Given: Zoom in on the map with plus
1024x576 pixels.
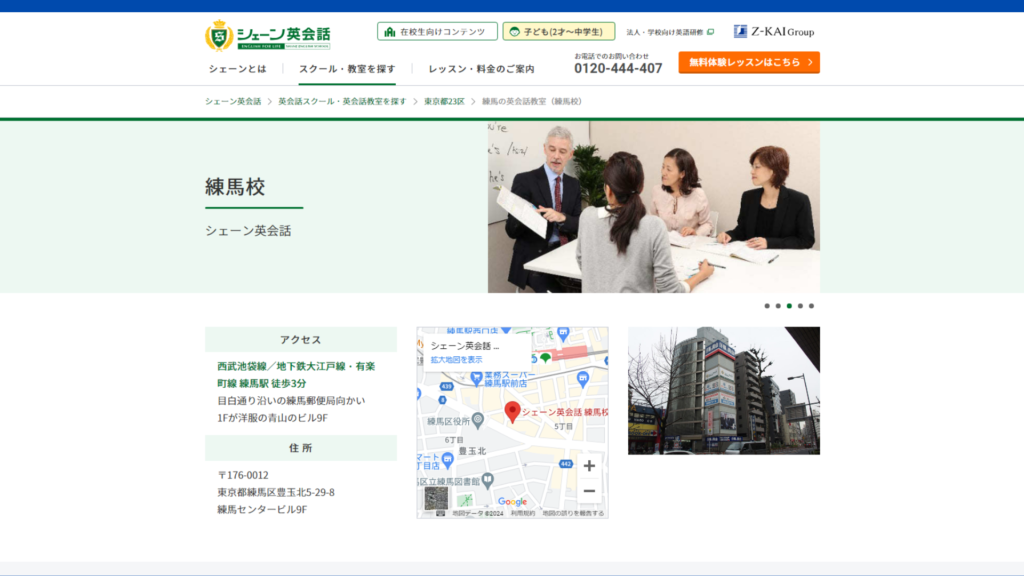Looking at the screenshot, I should (589, 466).
